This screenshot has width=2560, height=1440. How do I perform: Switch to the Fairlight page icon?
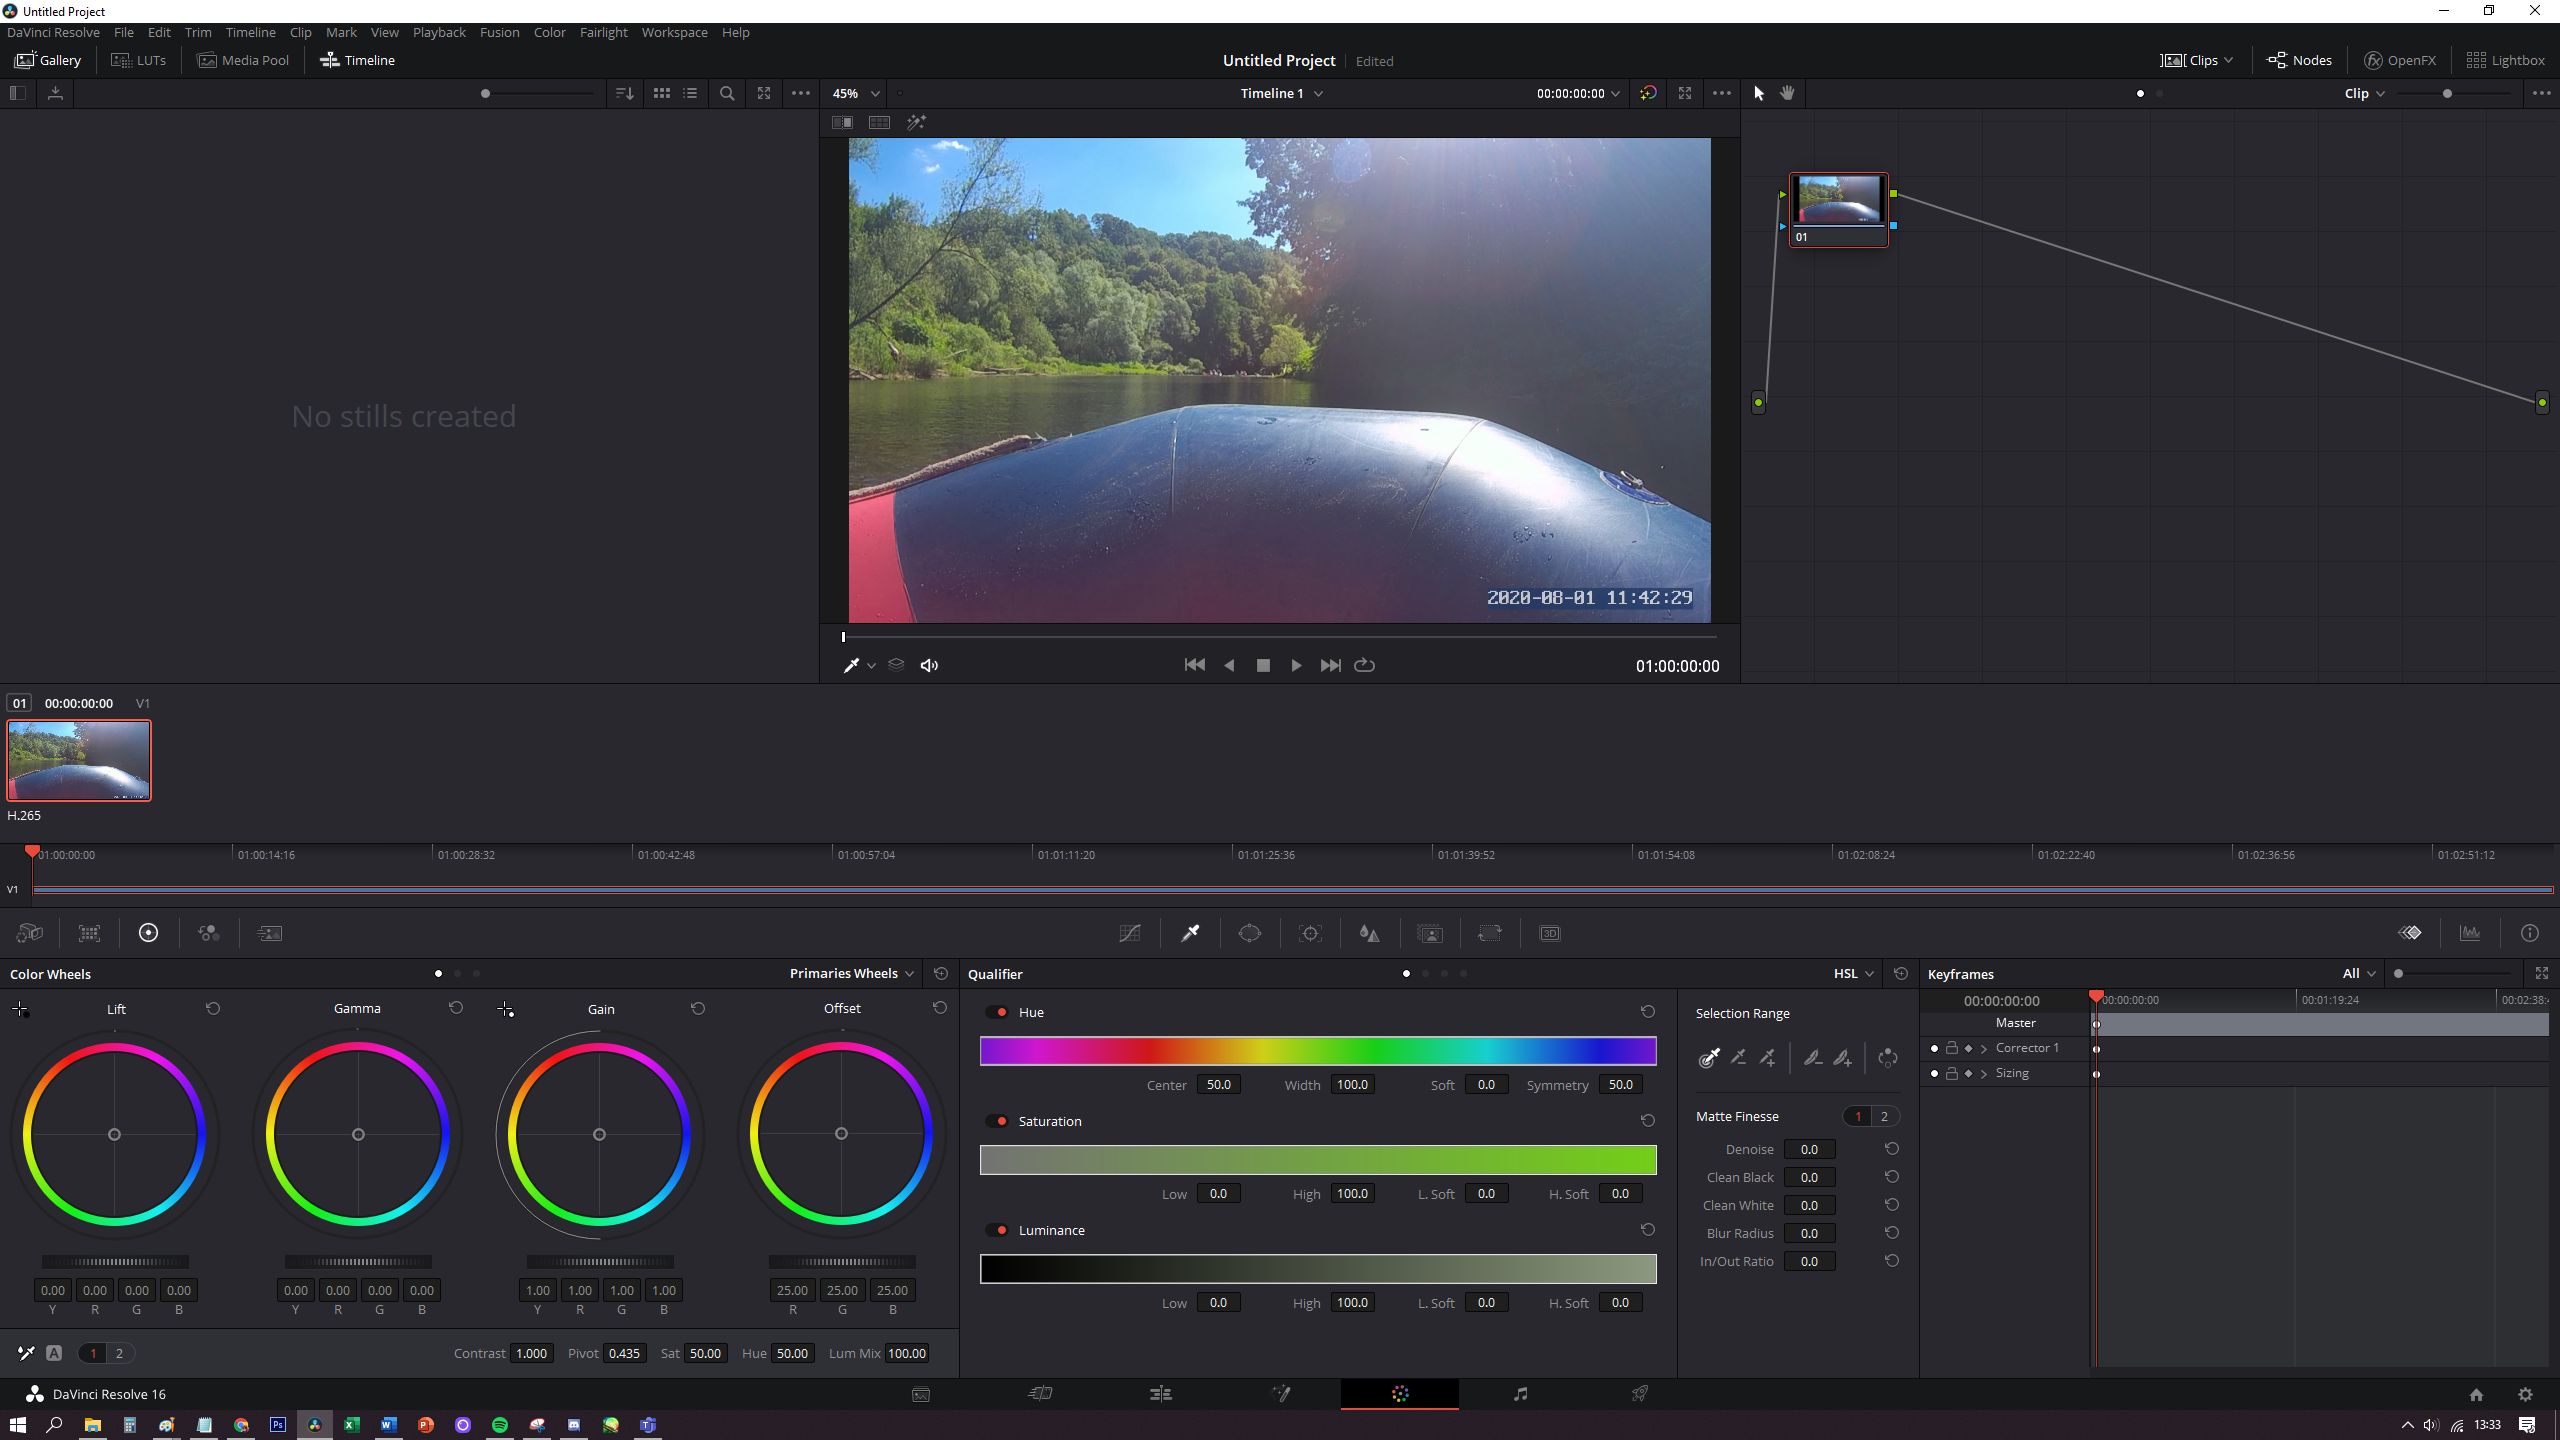click(x=1520, y=1393)
